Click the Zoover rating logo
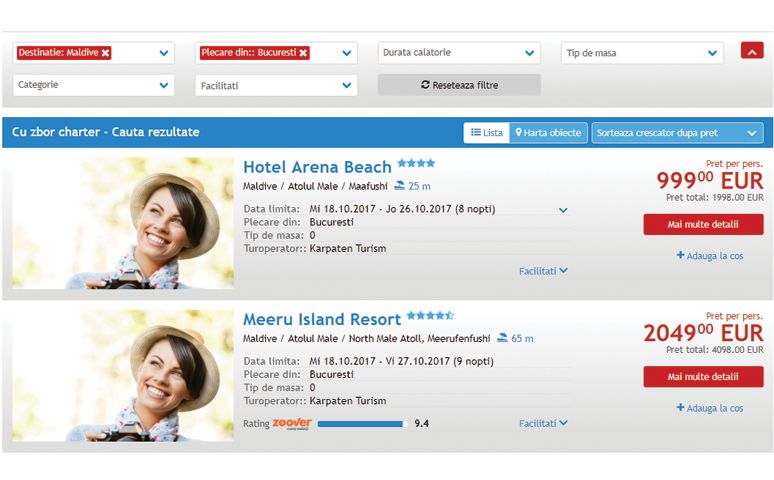Image resolution: width=774 pixels, height=480 pixels. [292, 423]
